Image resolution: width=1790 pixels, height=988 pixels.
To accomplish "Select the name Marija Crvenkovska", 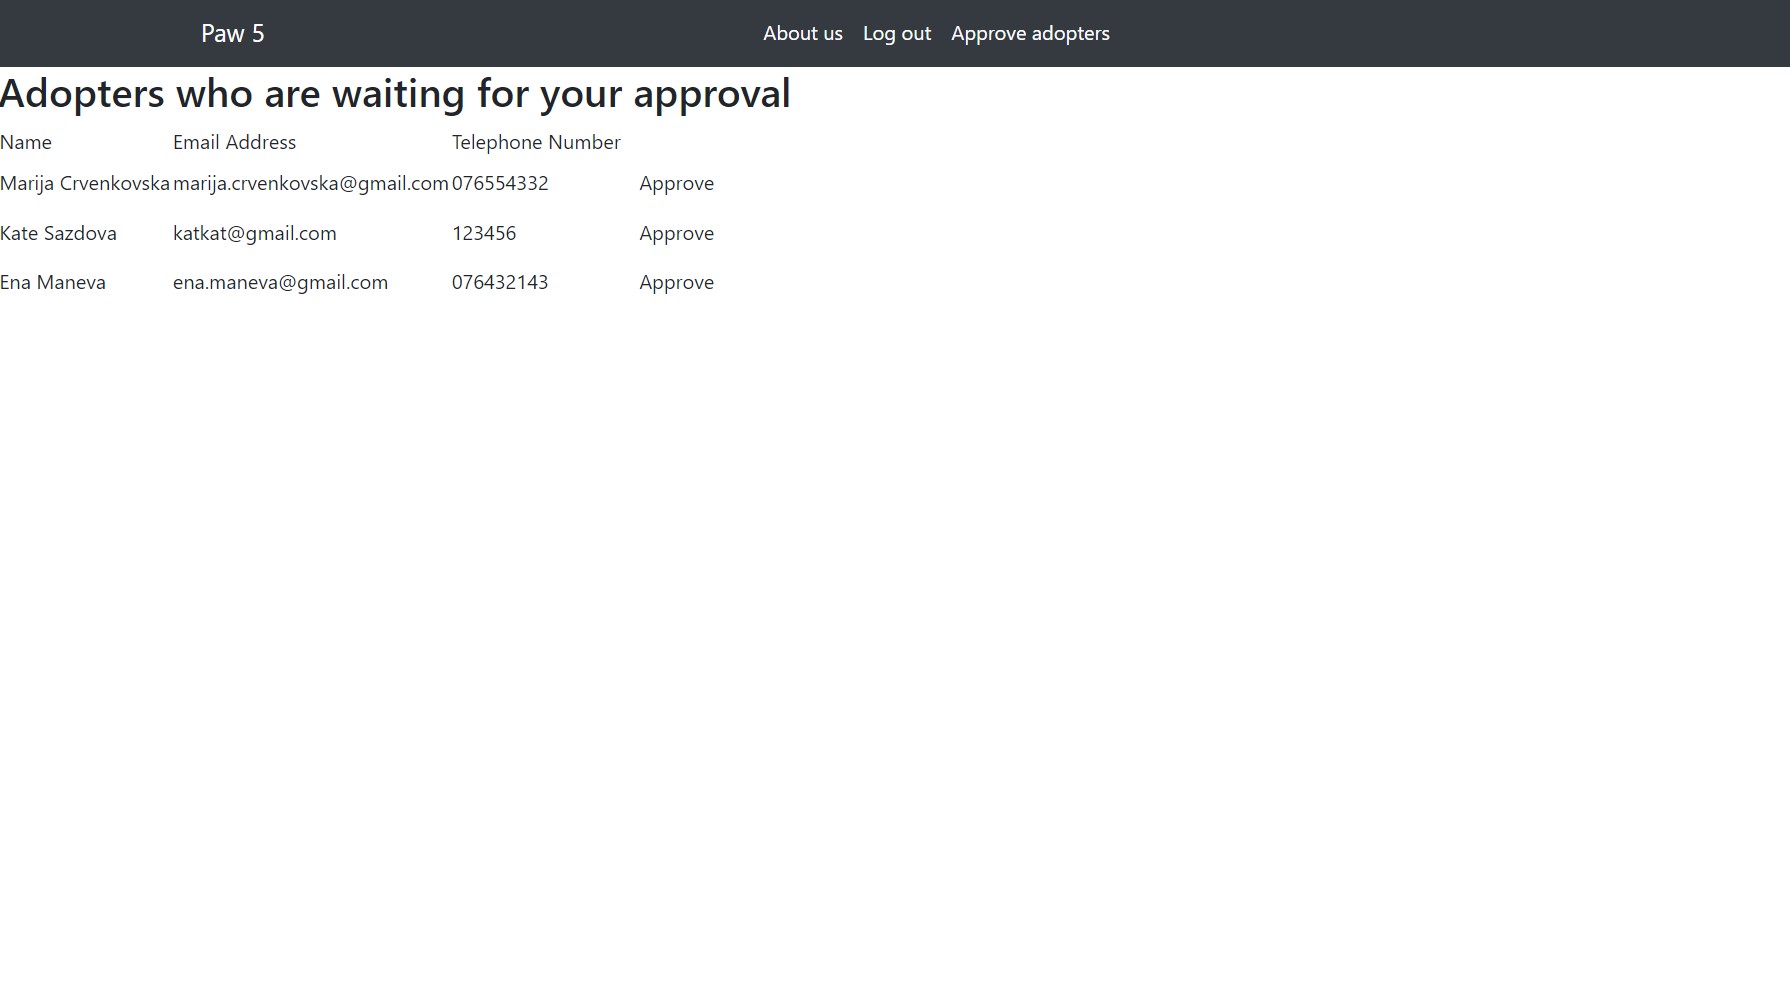I will click(85, 184).
